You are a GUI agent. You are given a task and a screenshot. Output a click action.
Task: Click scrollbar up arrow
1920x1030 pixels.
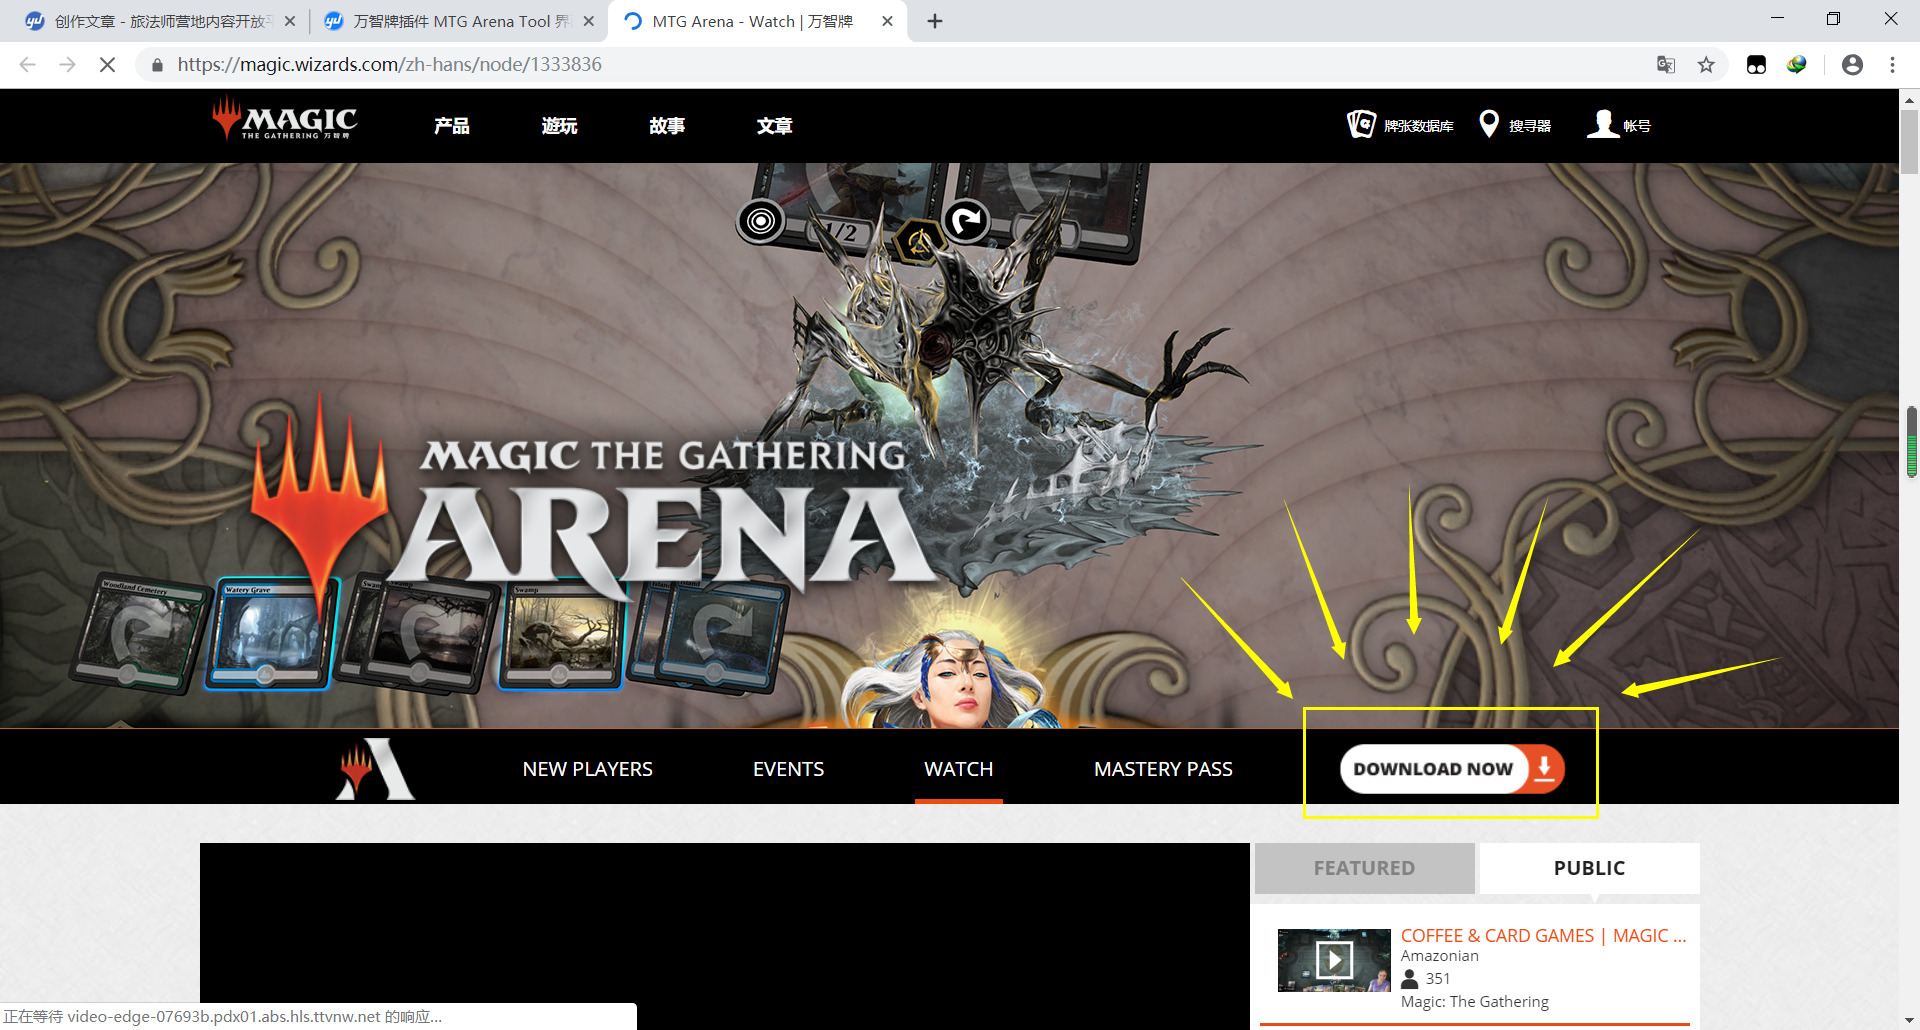coord(1910,99)
